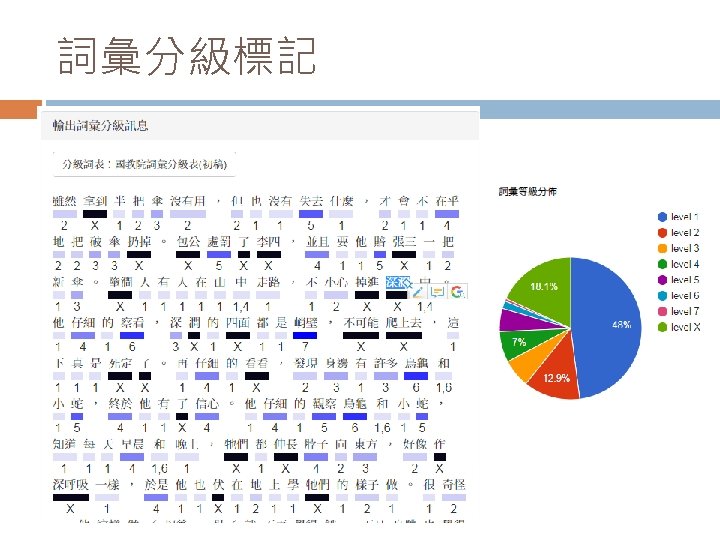Select the level X legend entry

pos(679,327)
